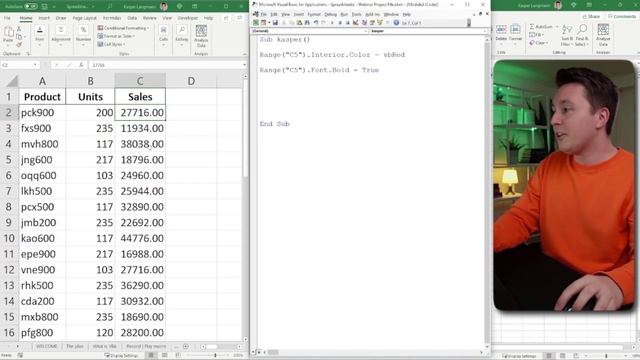
Task: Open the Font group dropdown
Action: [40, 35]
